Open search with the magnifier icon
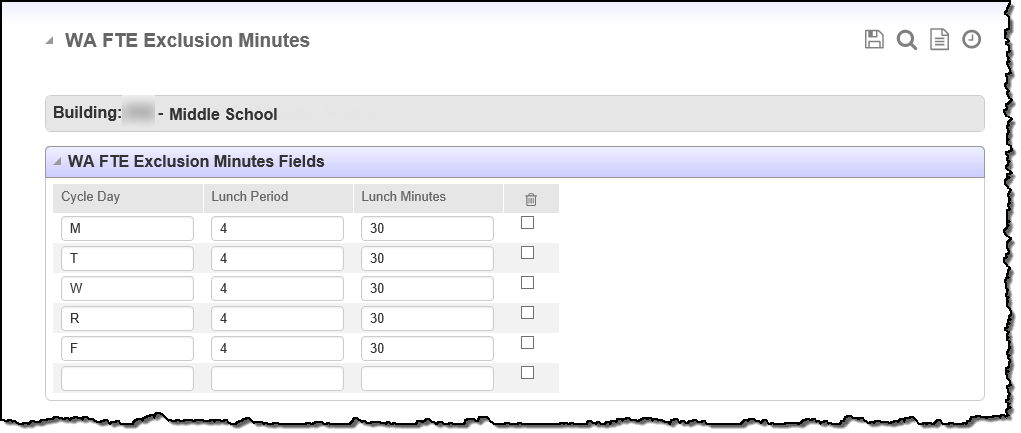1021x433 pixels. click(906, 40)
